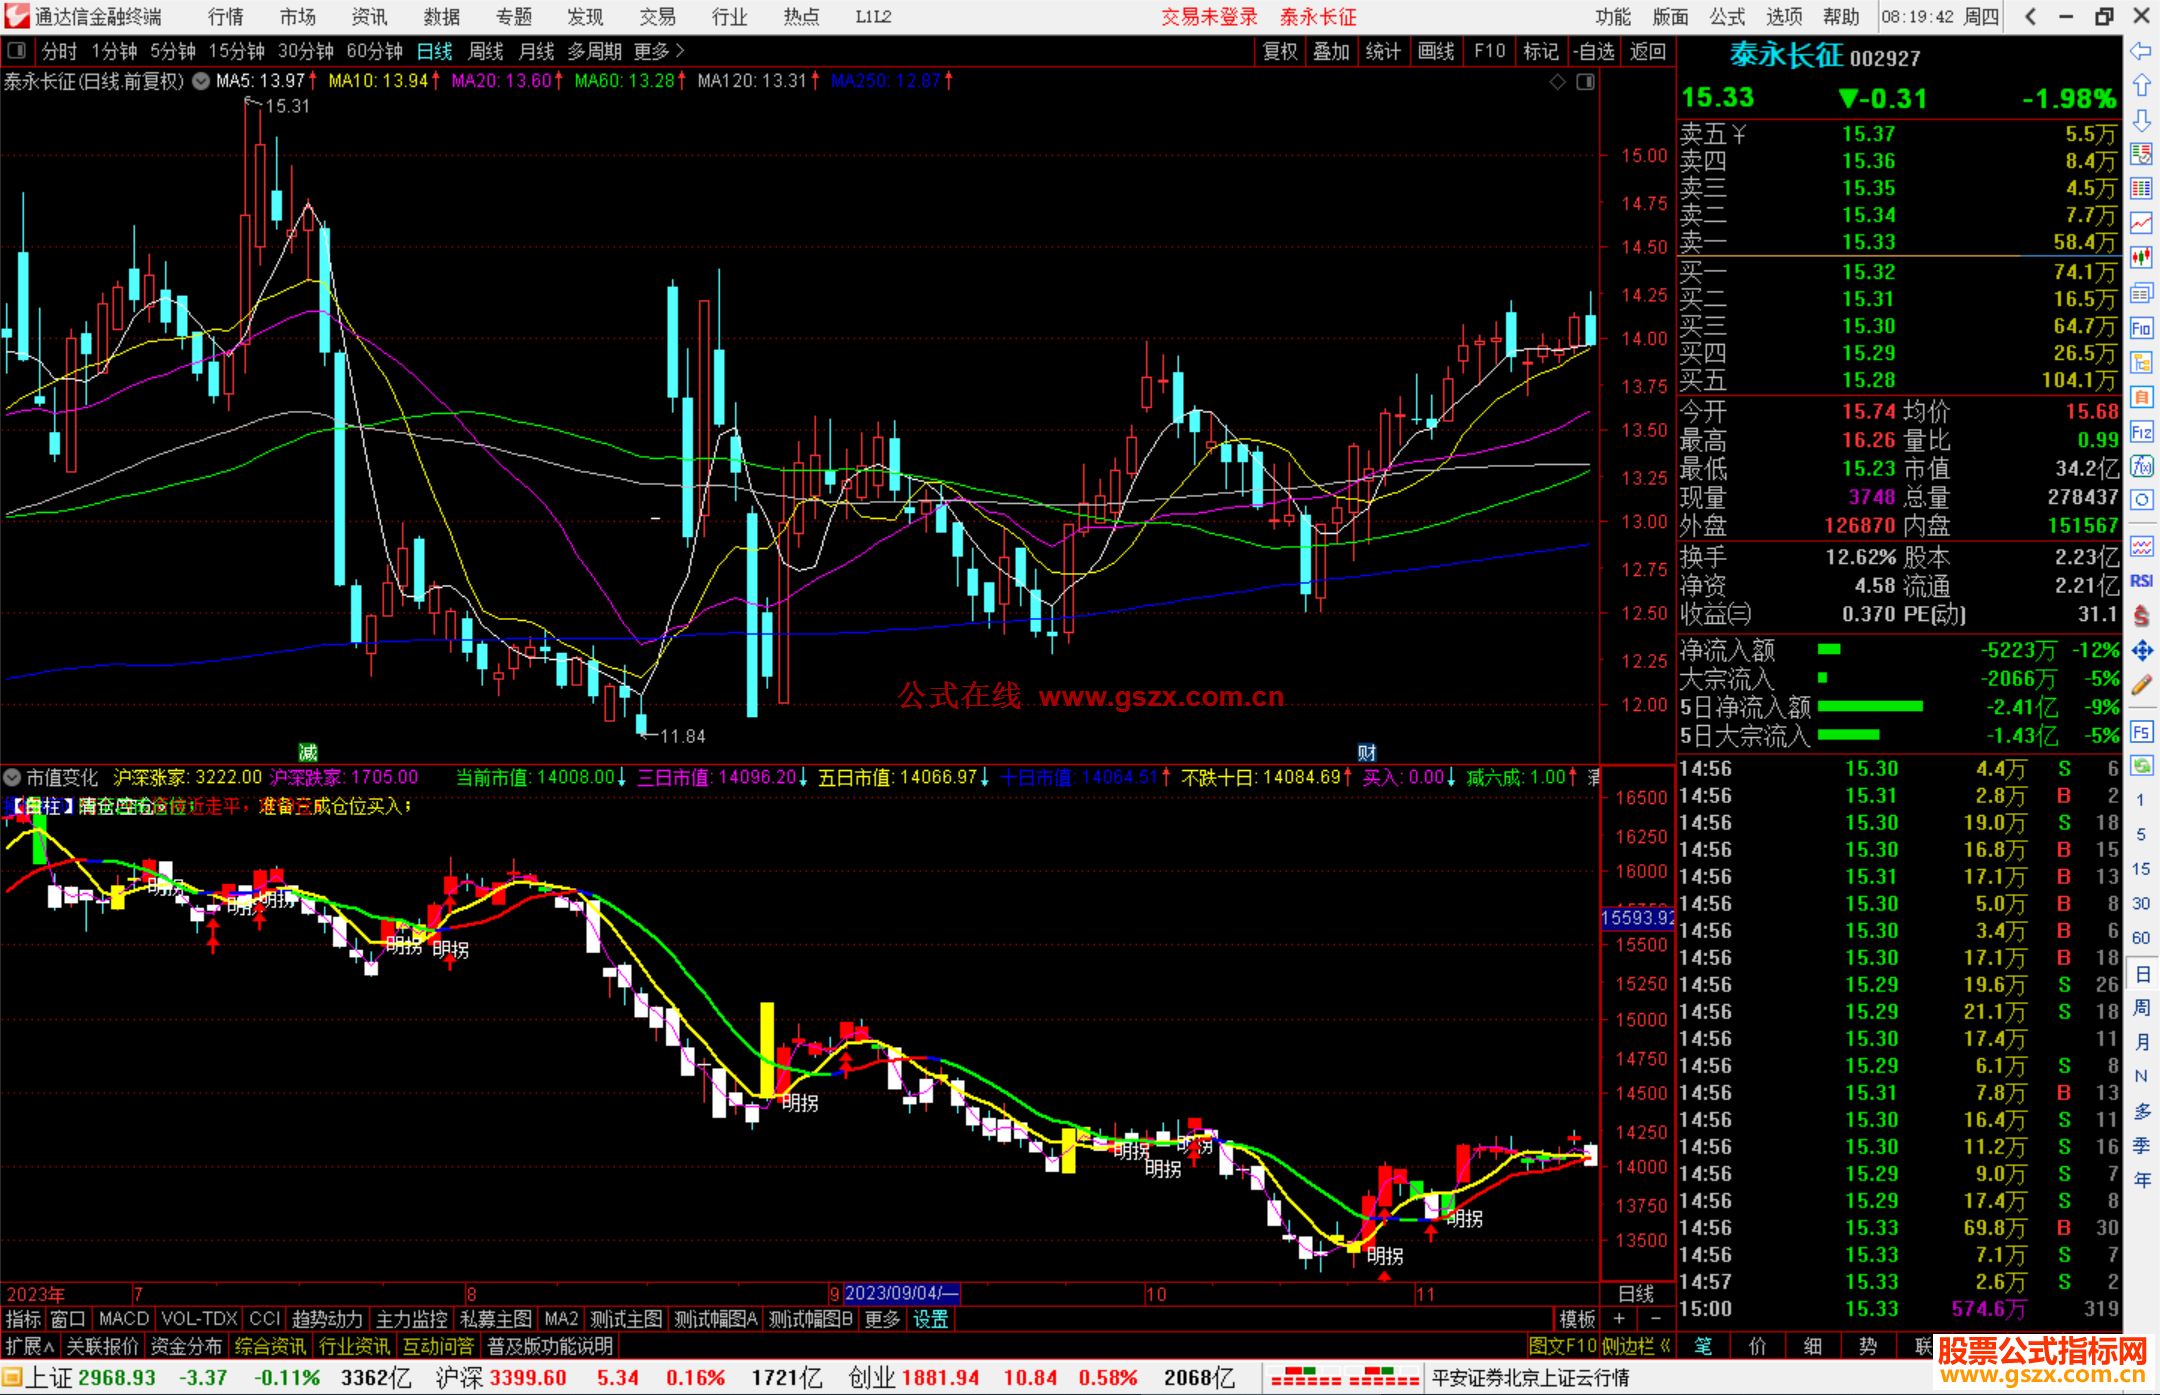Click the left arrow back icon in sidebar
2160x1395 pixels.
tap(2141, 51)
